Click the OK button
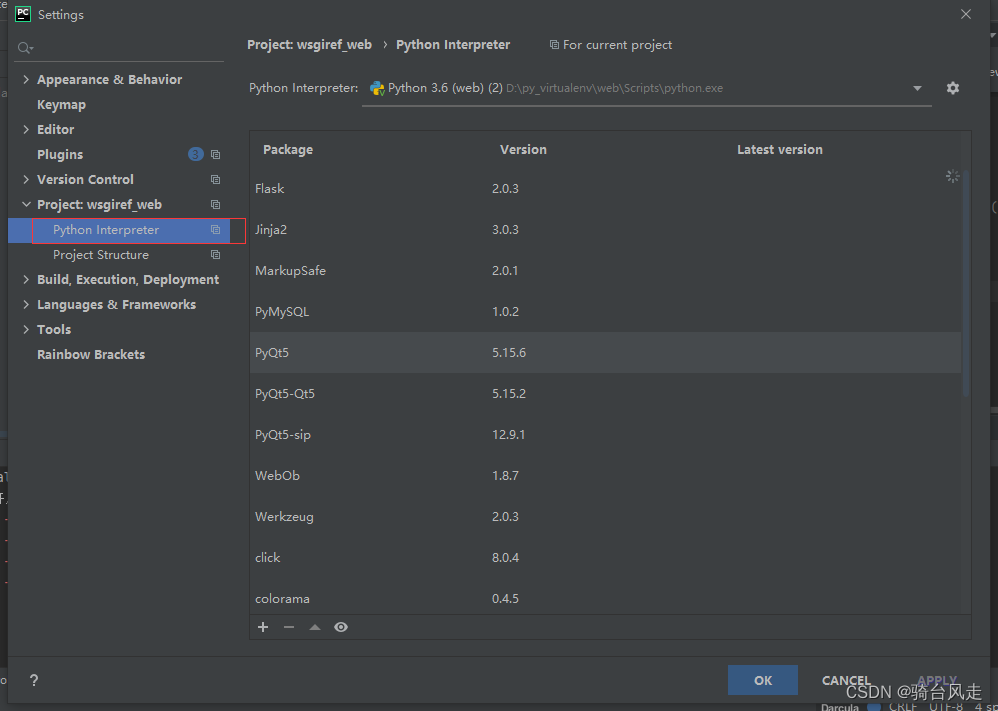 pos(763,680)
